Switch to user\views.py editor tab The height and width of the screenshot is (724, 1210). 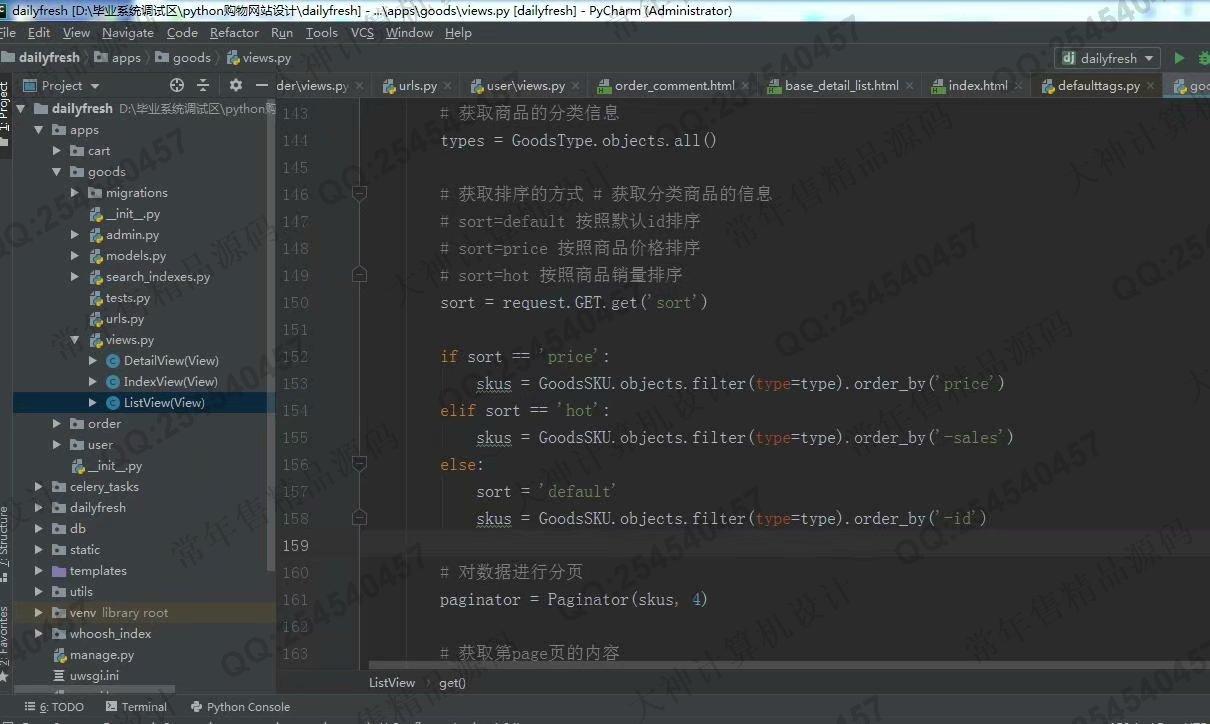tap(525, 86)
